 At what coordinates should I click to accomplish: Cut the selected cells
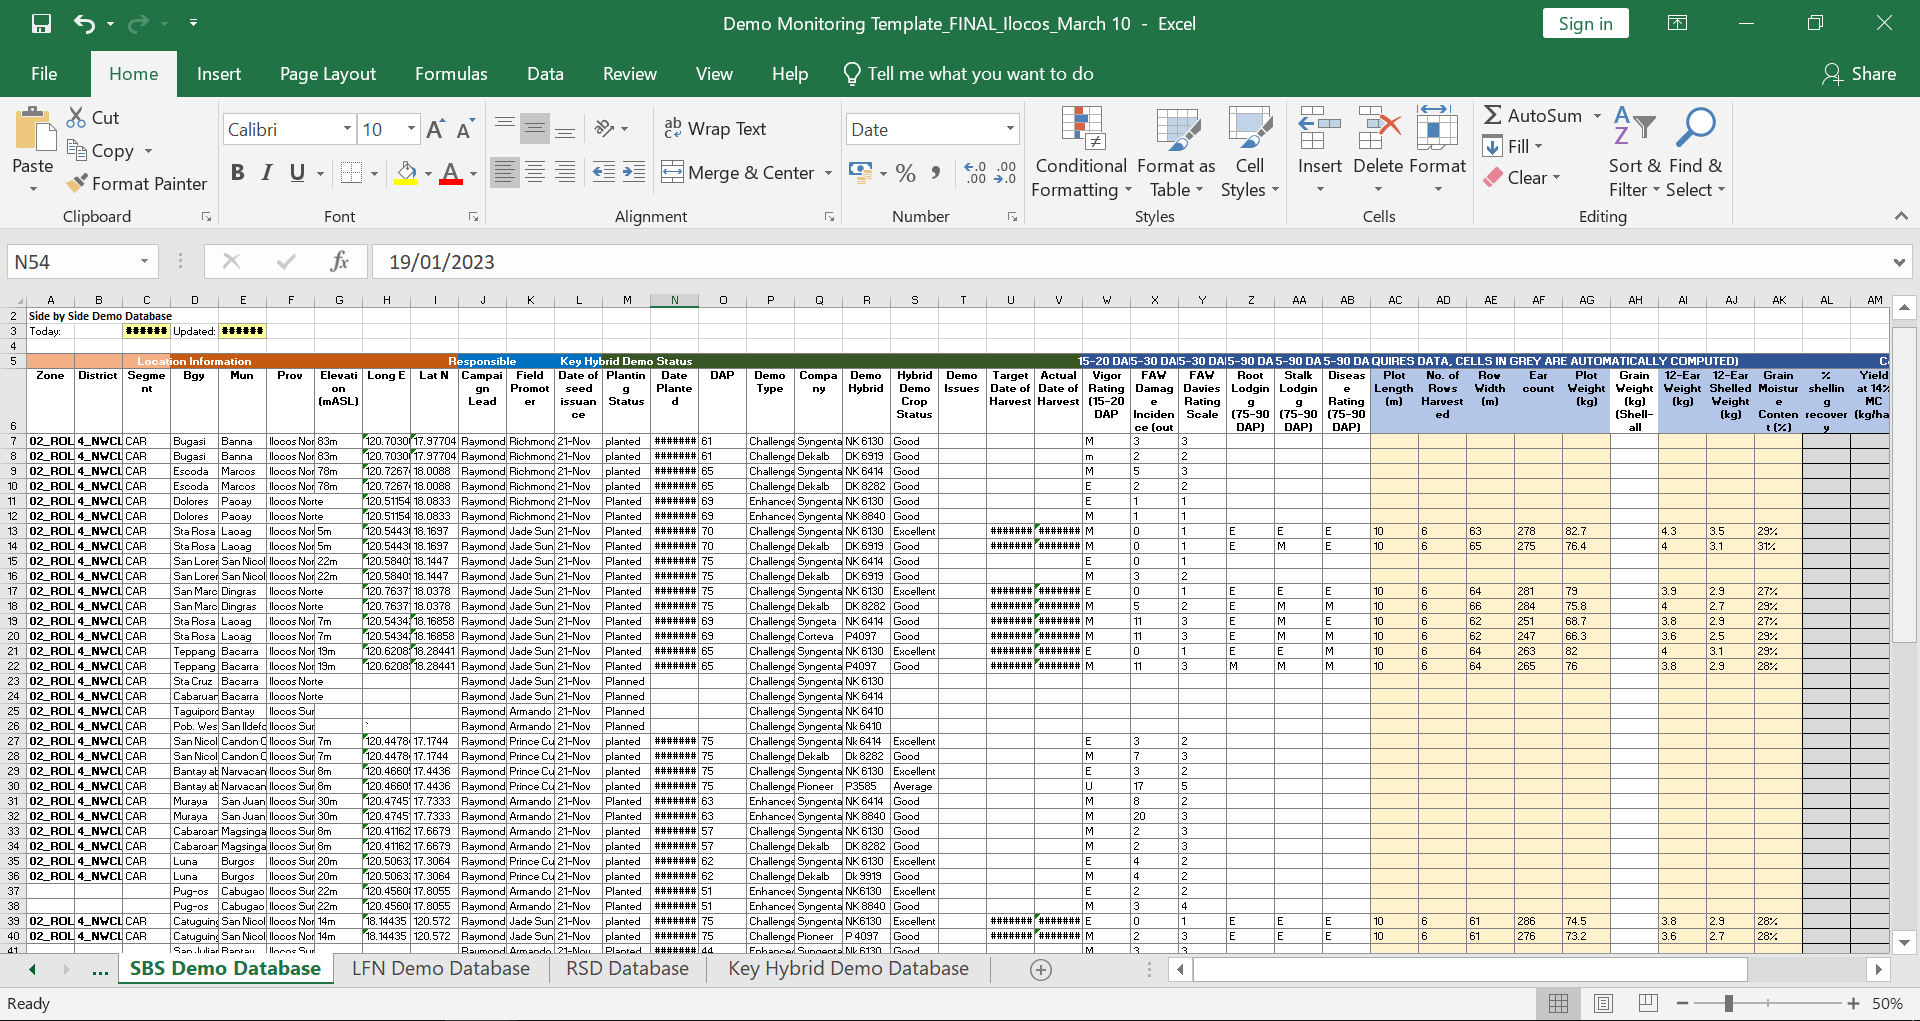[93, 117]
